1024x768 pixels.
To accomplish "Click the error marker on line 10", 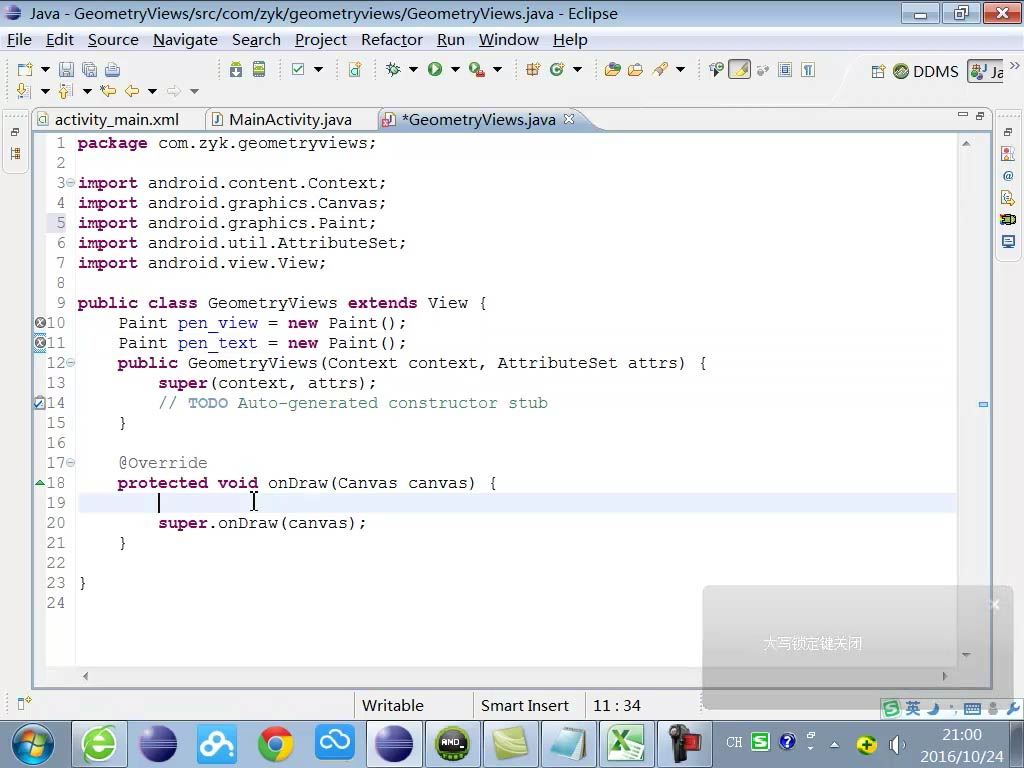I will 40,323.
